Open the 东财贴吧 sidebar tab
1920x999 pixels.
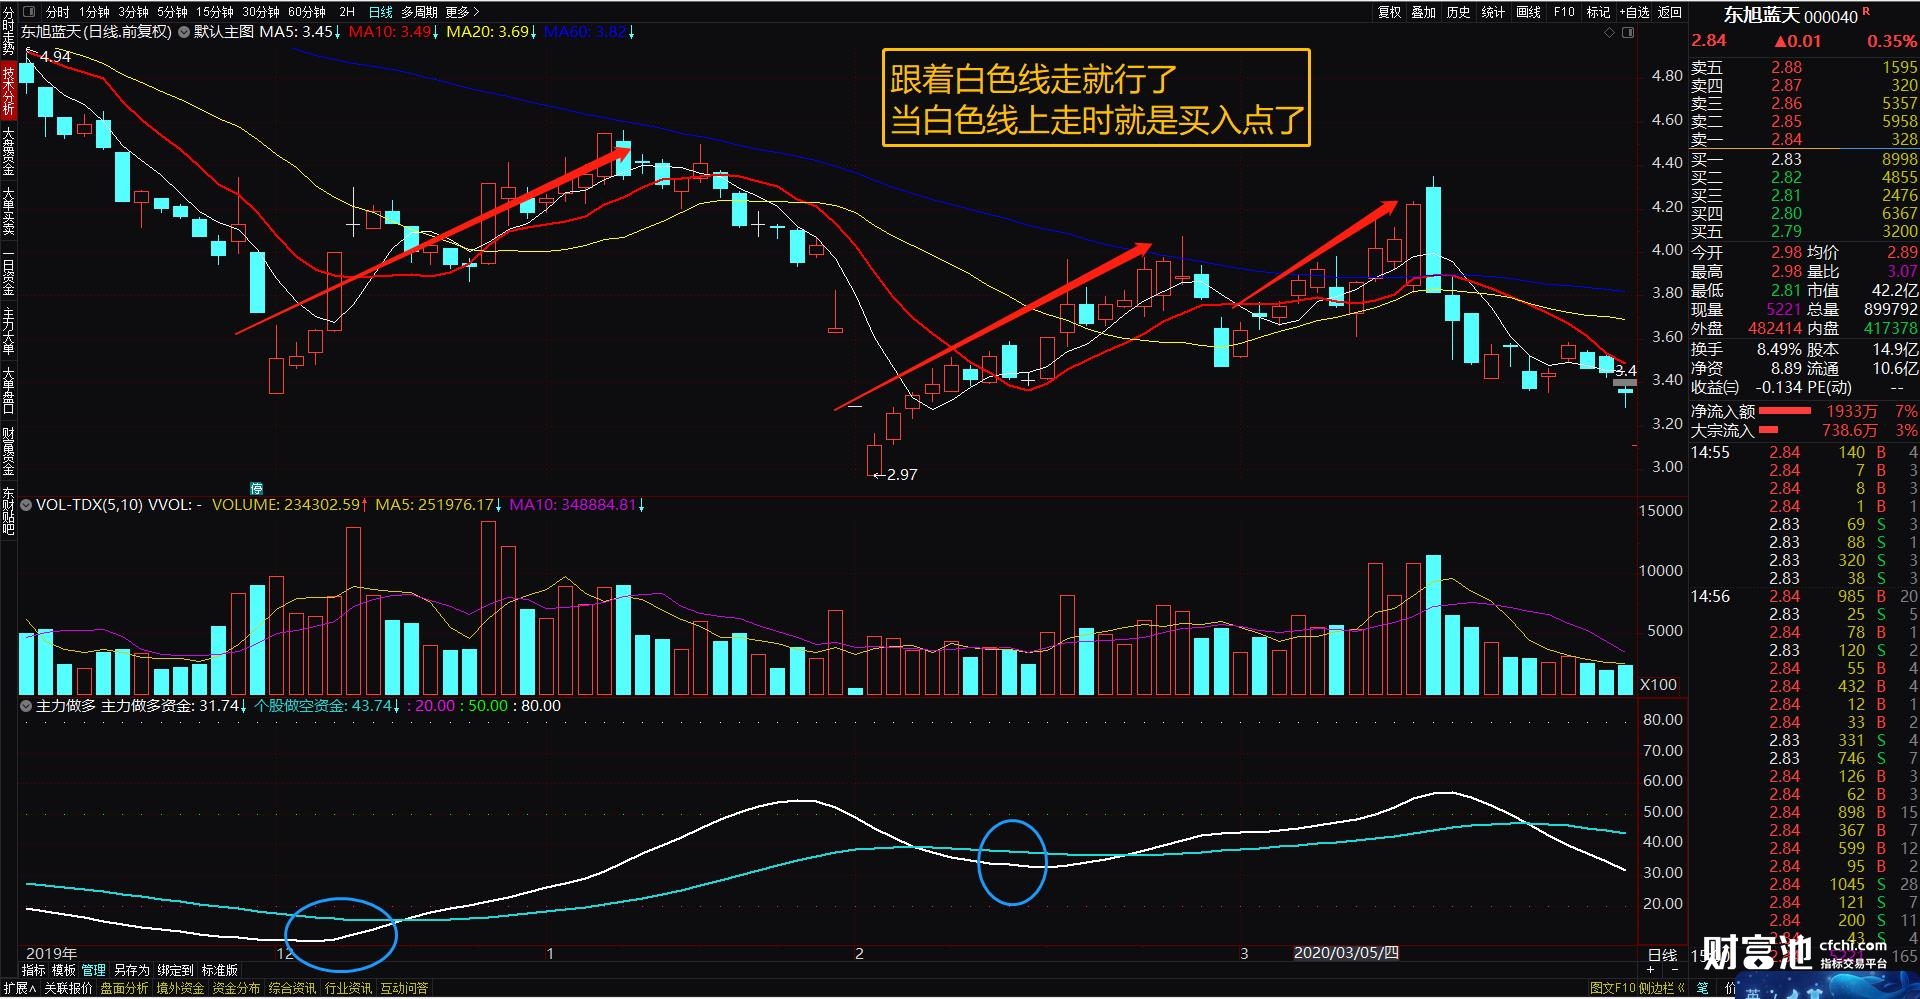pyautogui.click(x=8, y=512)
